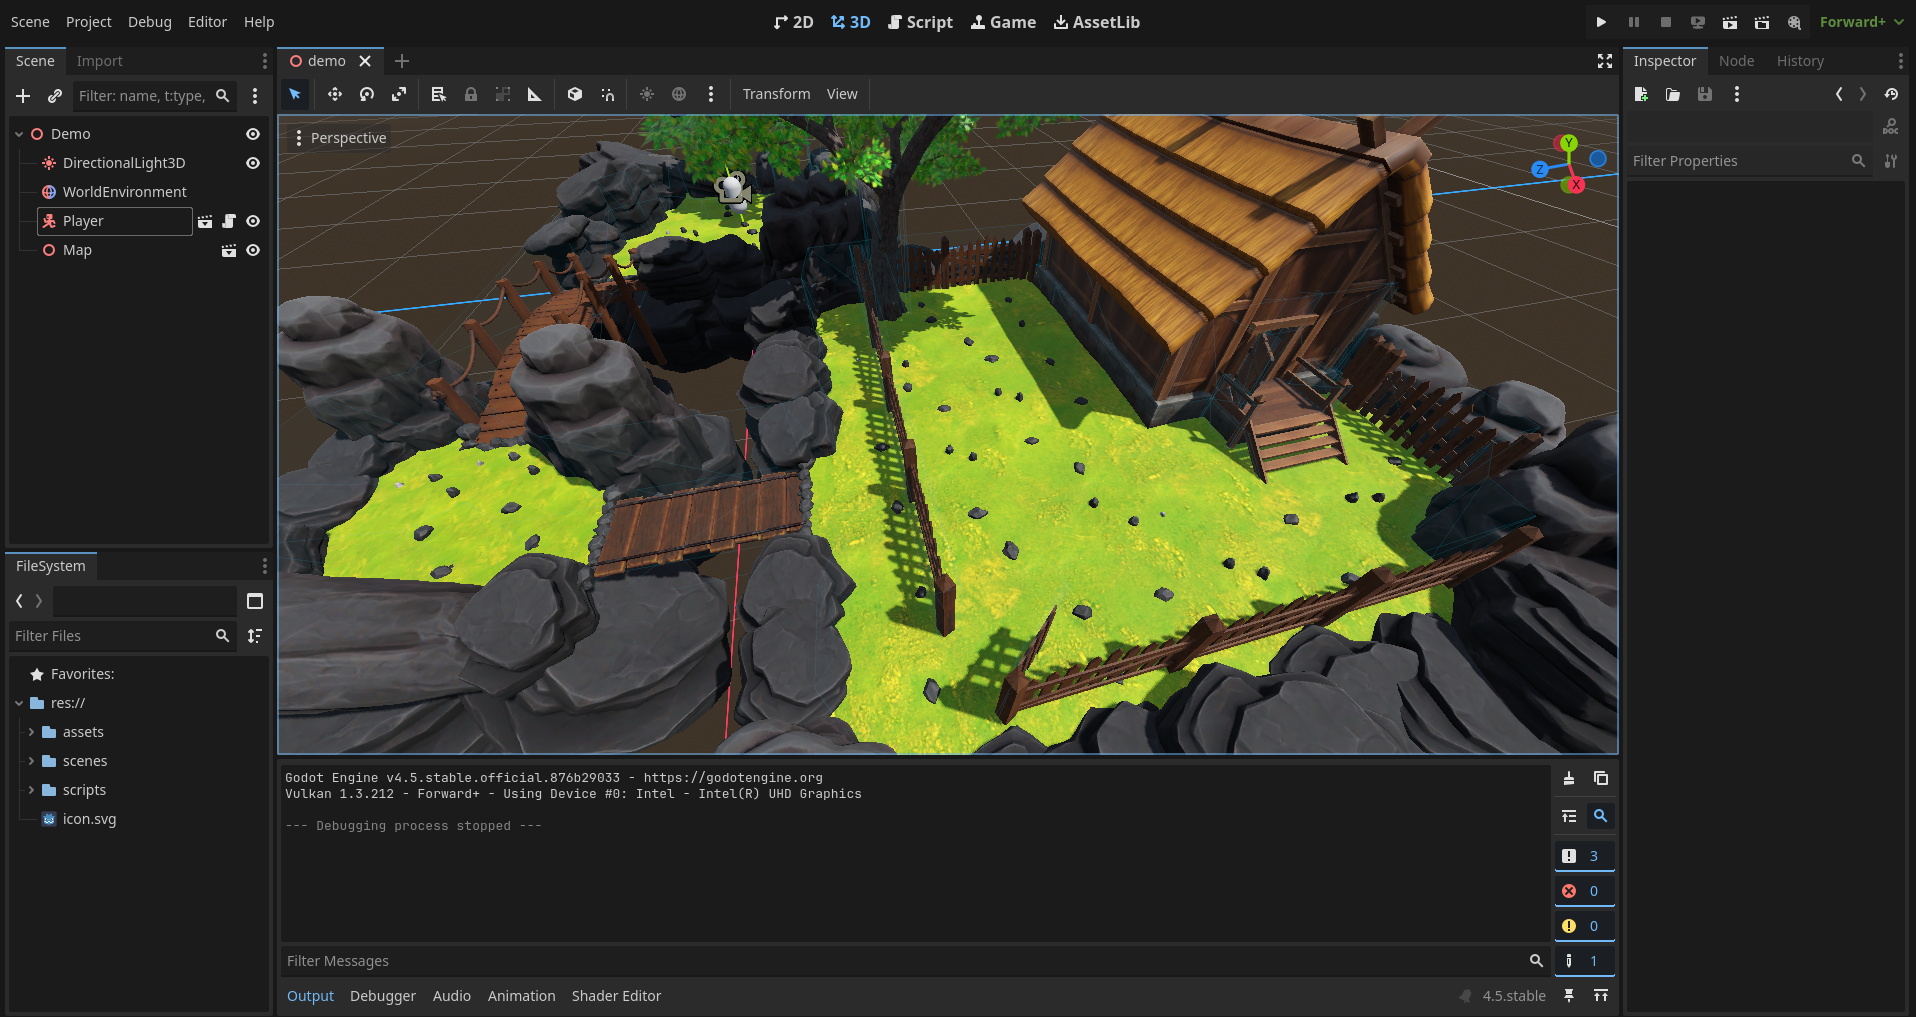Image resolution: width=1916 pixels, height=1017 pixels.
Task: Open the Project menu
Action: click(x=89, y=22)
